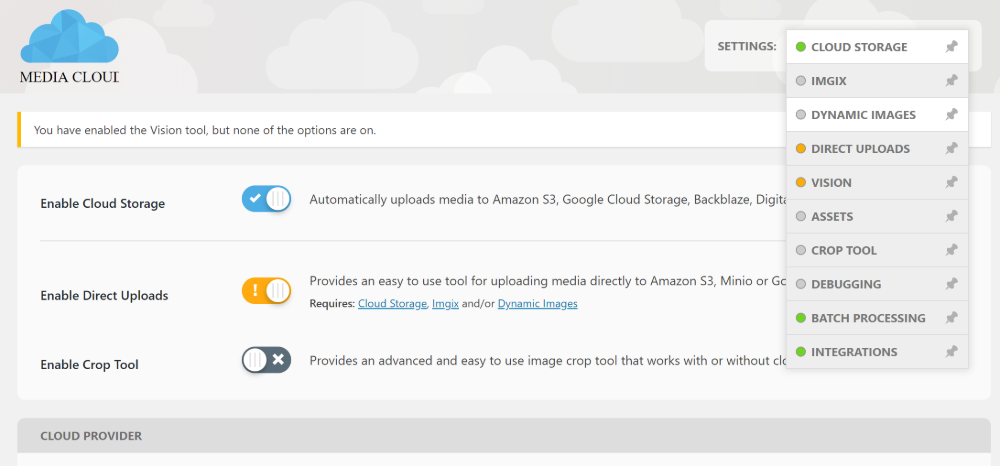
Task: Pin the Batch Processing settings entry
Action: click(951, 317)
